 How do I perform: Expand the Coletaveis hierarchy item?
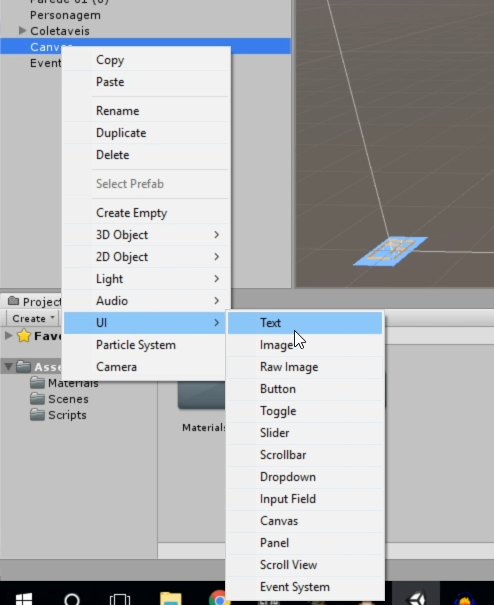coord(22,30)
